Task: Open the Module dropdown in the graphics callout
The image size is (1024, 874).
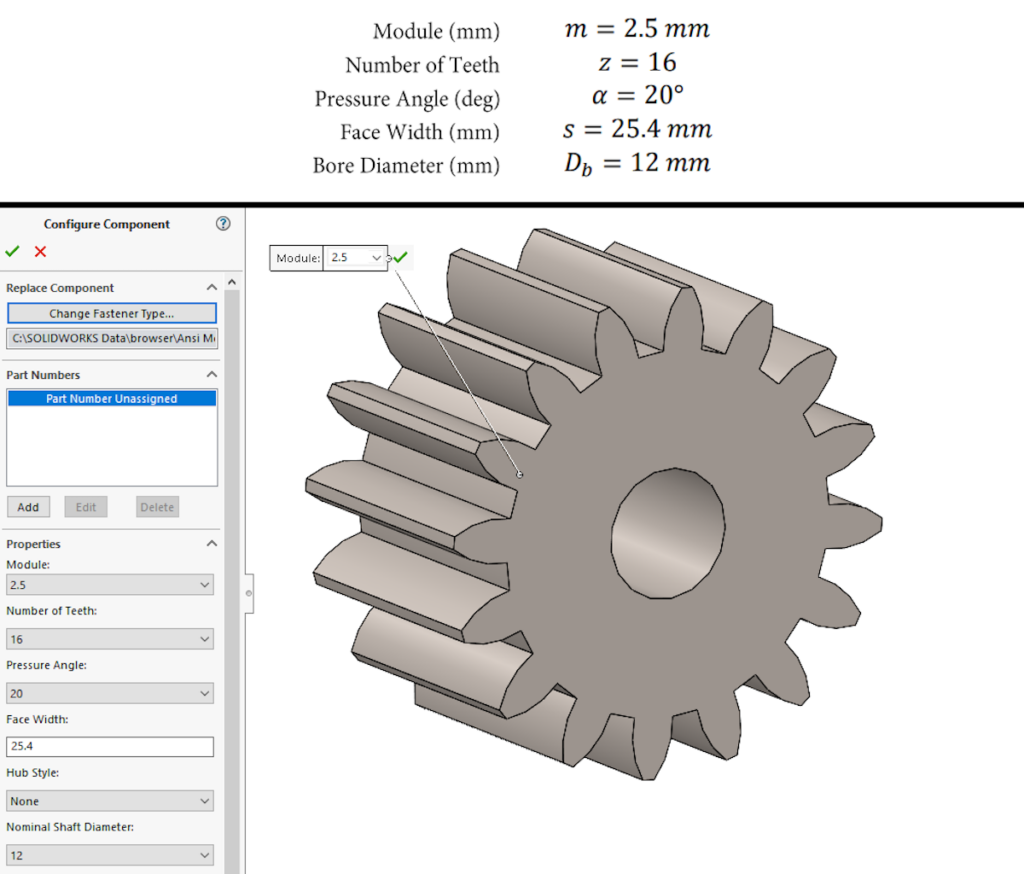Action: 379,257
